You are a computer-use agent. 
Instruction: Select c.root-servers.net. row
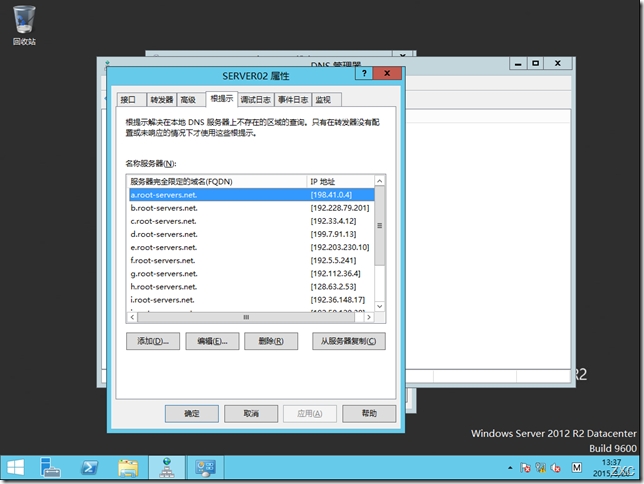point(251,221)
